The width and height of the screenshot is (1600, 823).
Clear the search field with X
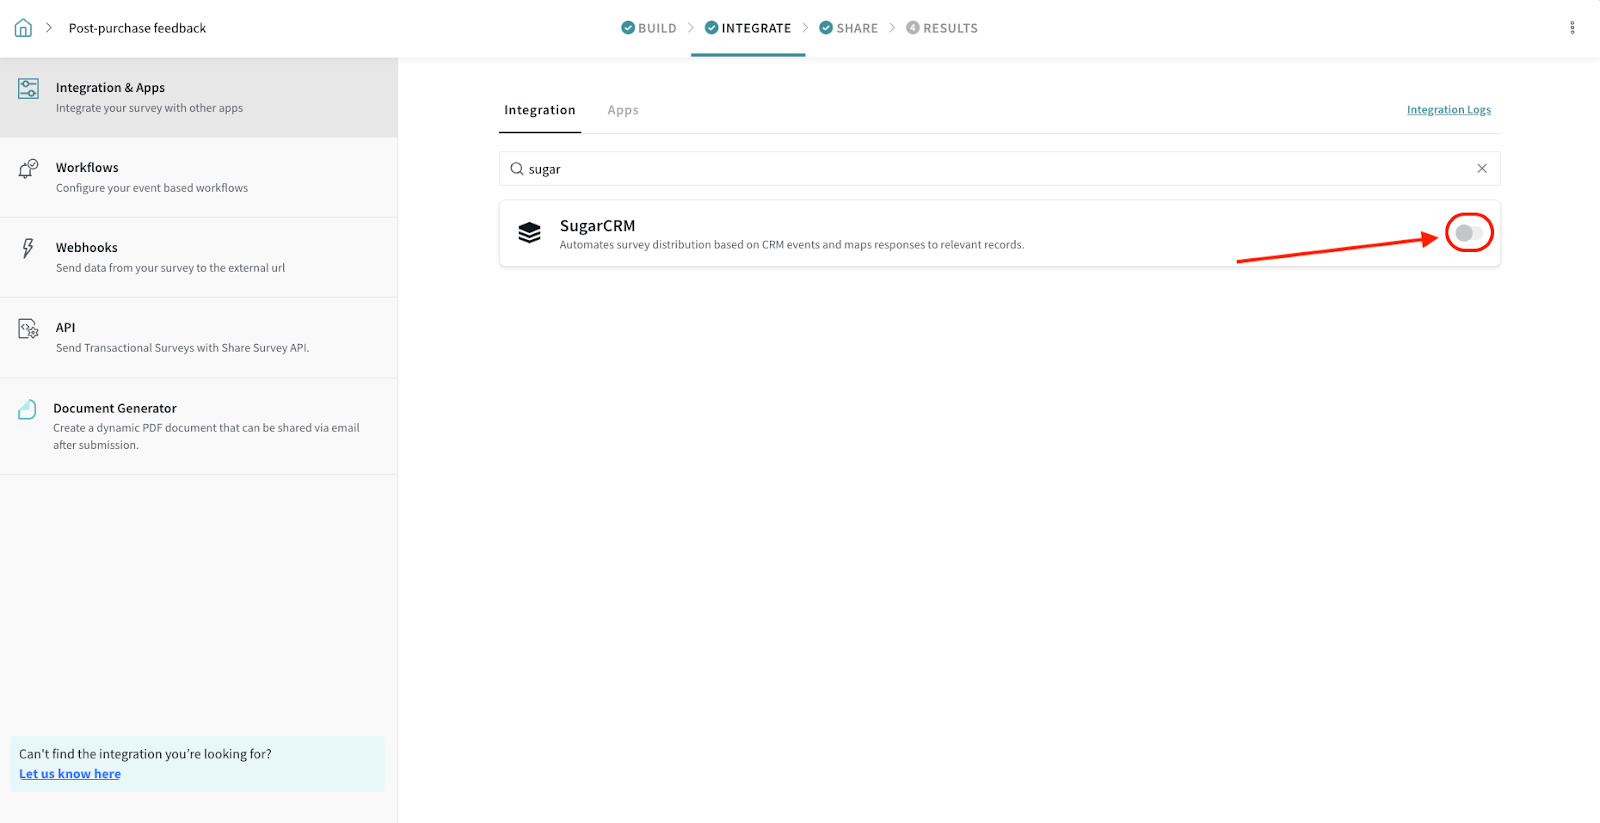coord(1482,169)
